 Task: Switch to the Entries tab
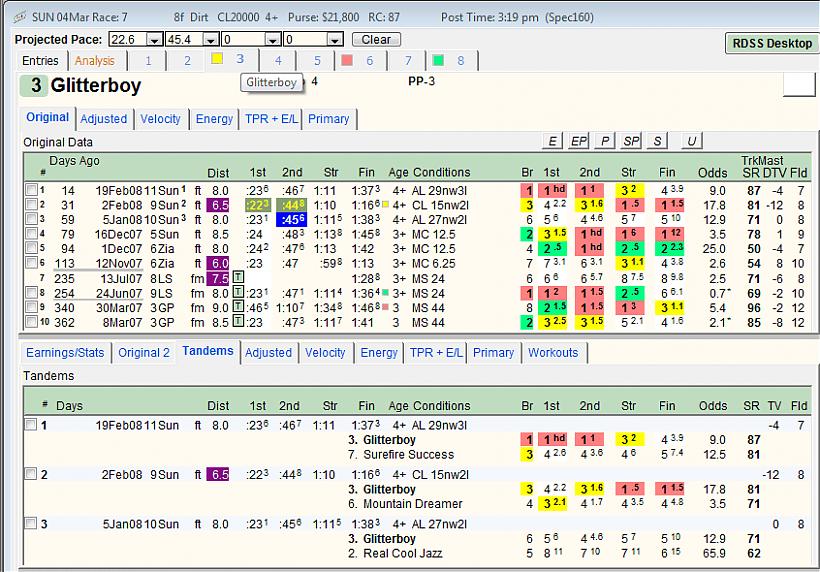point(40,61)
